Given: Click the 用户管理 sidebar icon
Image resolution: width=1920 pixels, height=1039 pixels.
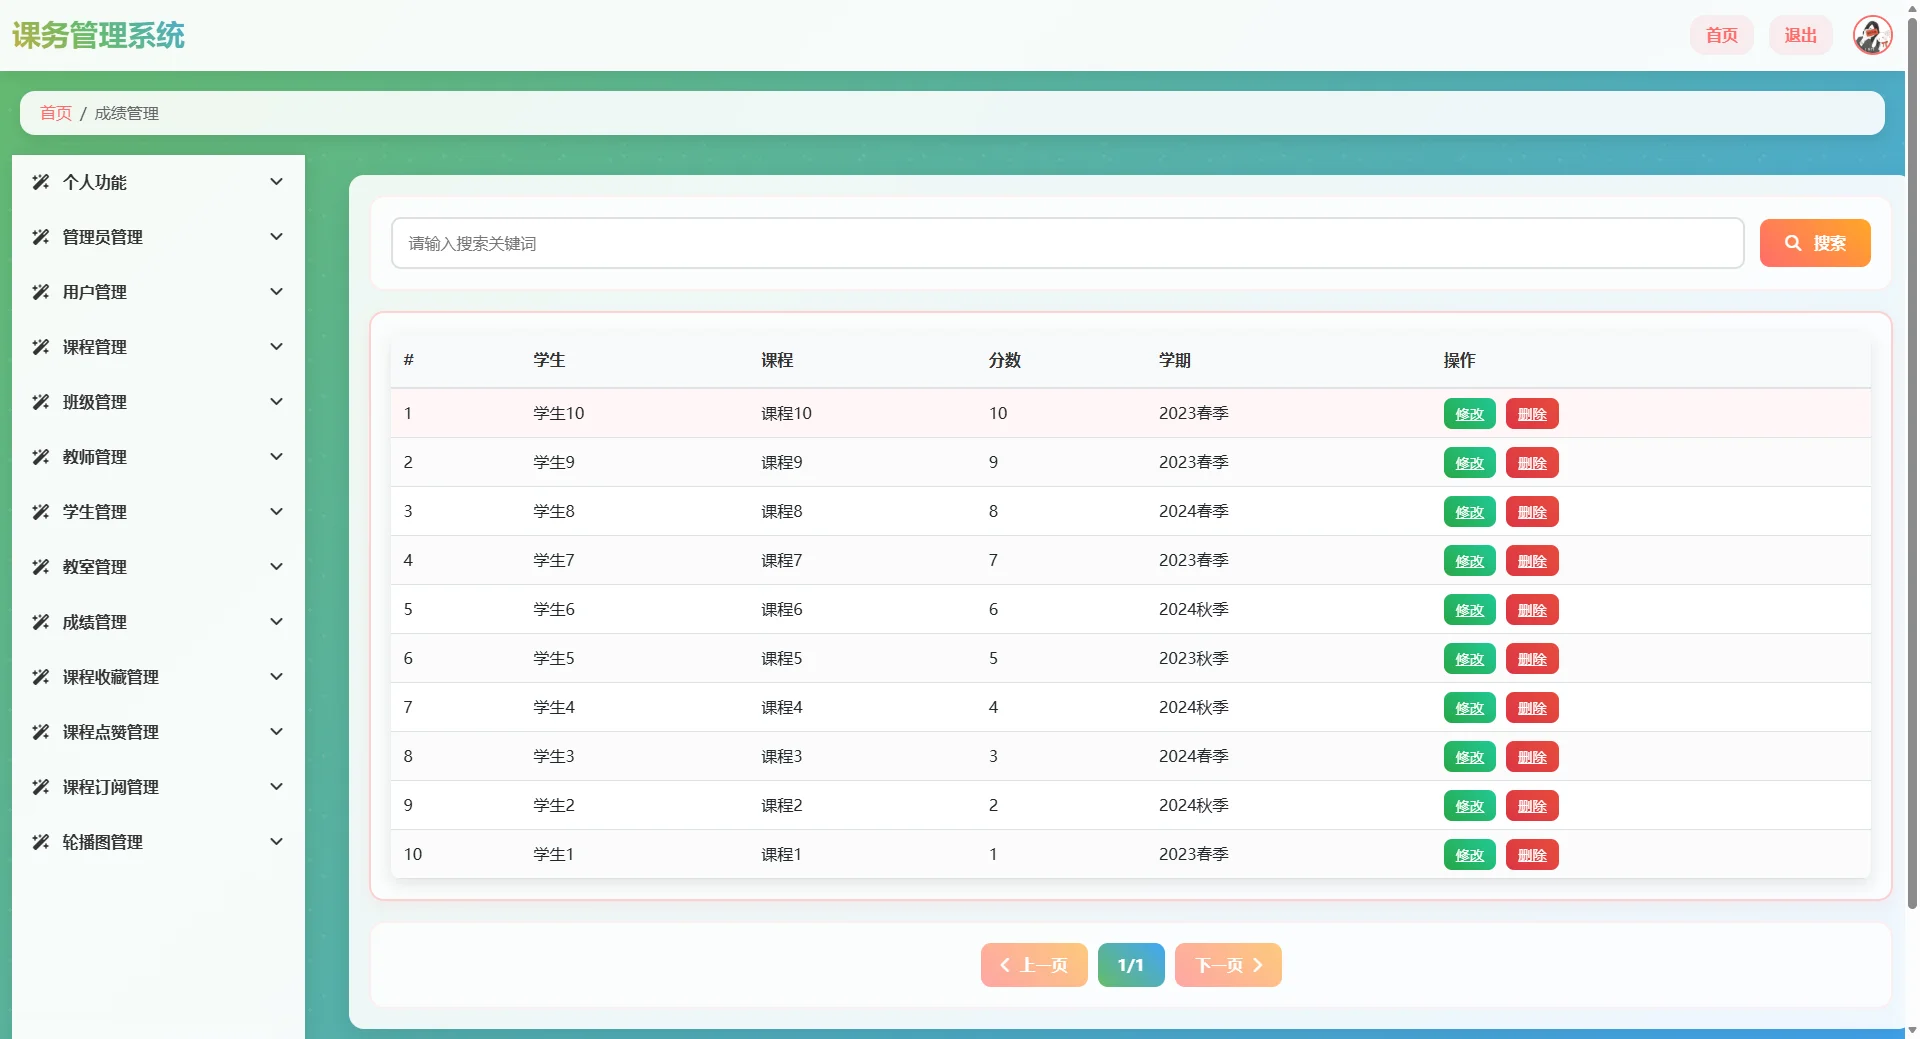Looking at the screenshot, I should (40, 291).
